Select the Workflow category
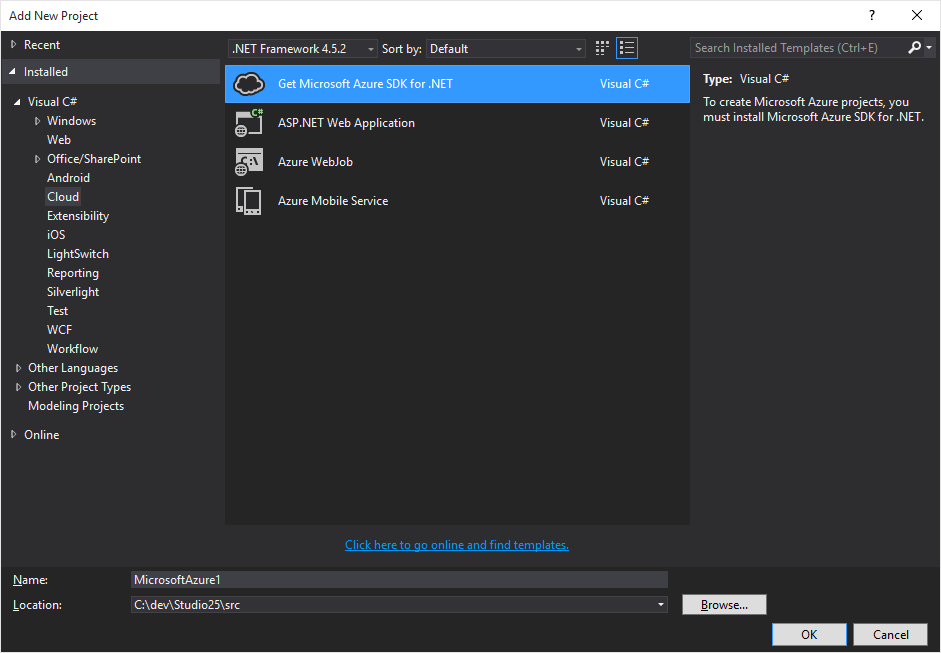 tap(73, 349)
